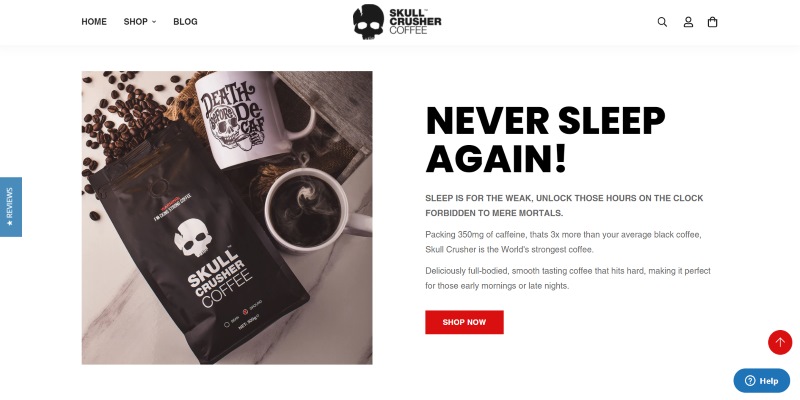This screenshot has height=400, width=800.
Task: Click the 'Sleep is for the weak' subheading
Action: click(x=564, y=206)
